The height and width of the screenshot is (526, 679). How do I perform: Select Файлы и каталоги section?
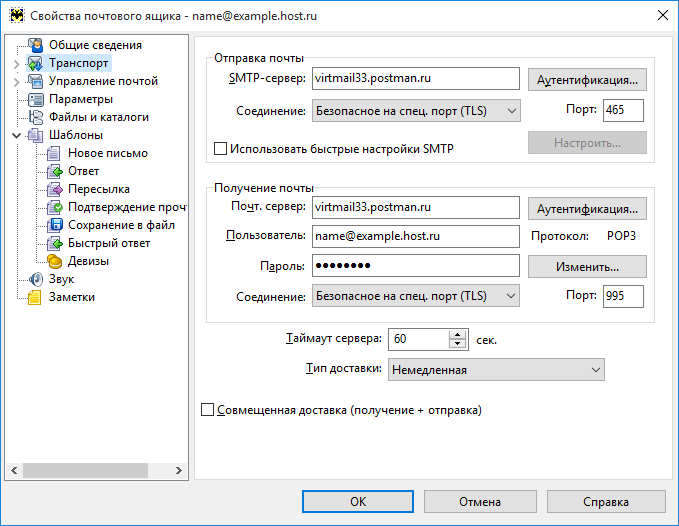point(99,117)
